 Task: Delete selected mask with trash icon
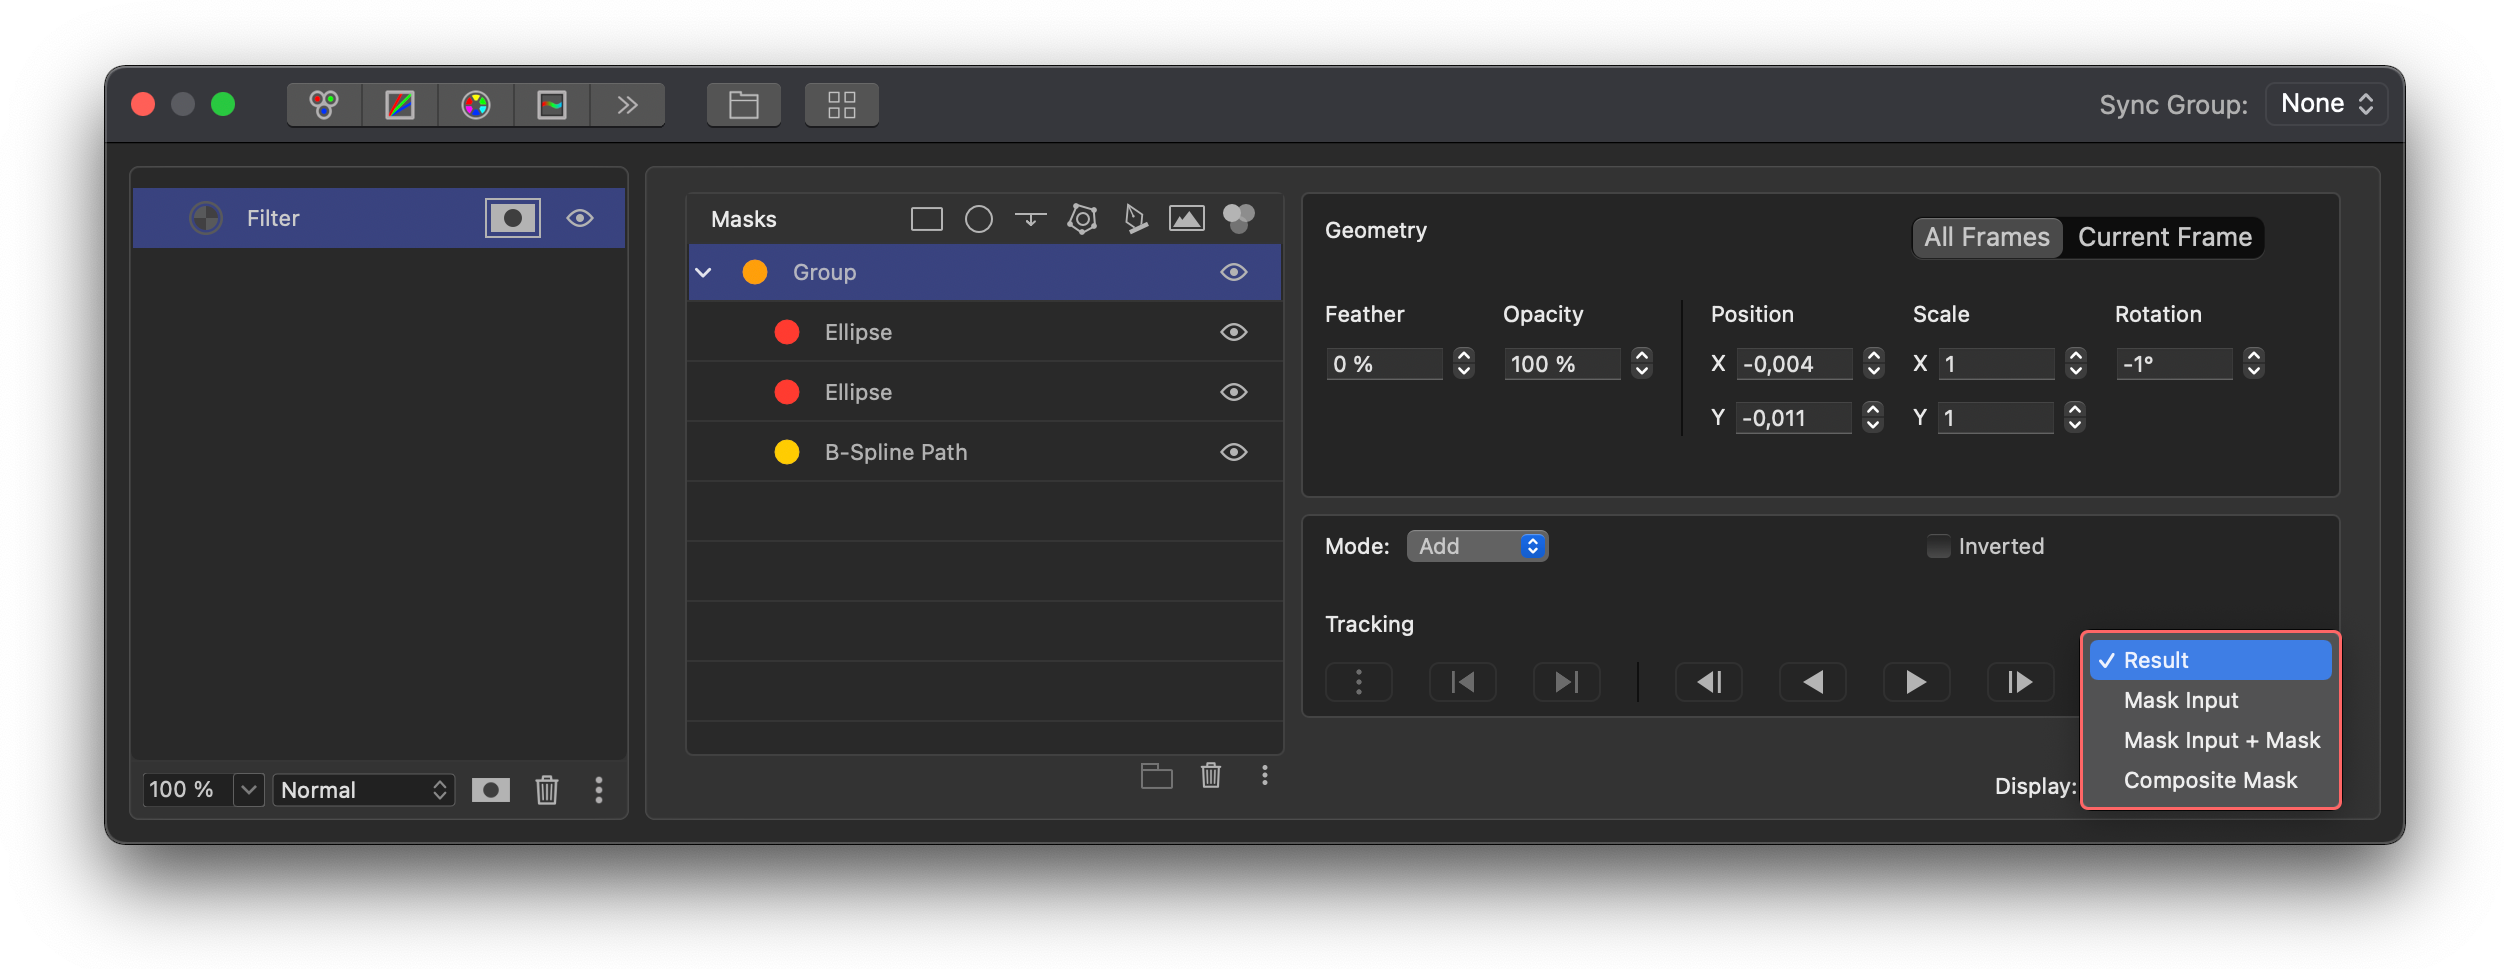(x=1210, y=775)
